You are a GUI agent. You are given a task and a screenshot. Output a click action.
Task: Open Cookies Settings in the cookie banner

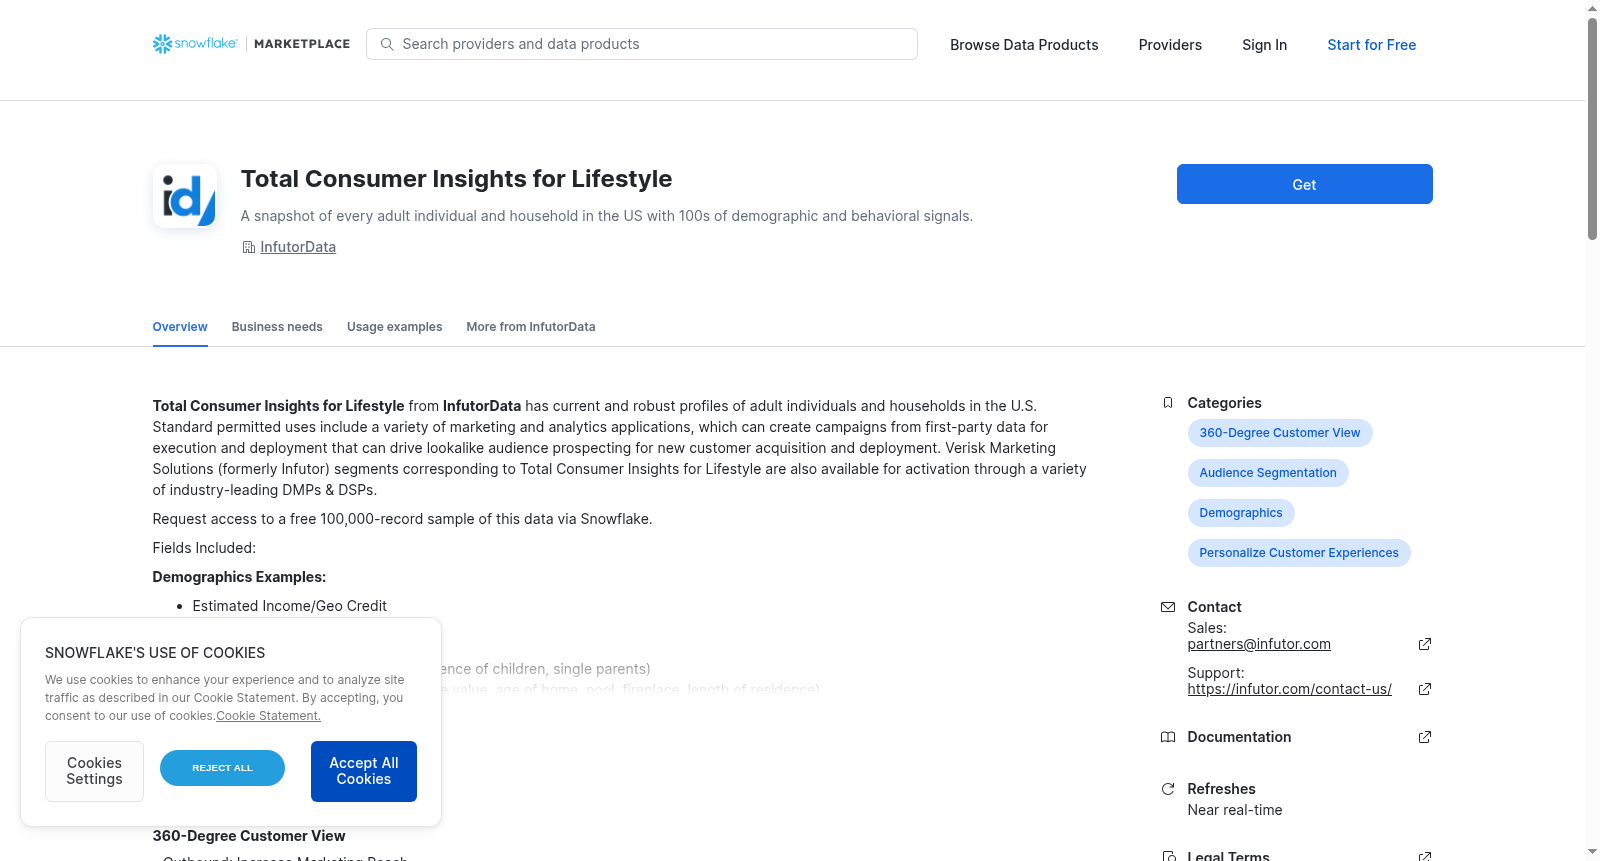(x=94, y=771)
